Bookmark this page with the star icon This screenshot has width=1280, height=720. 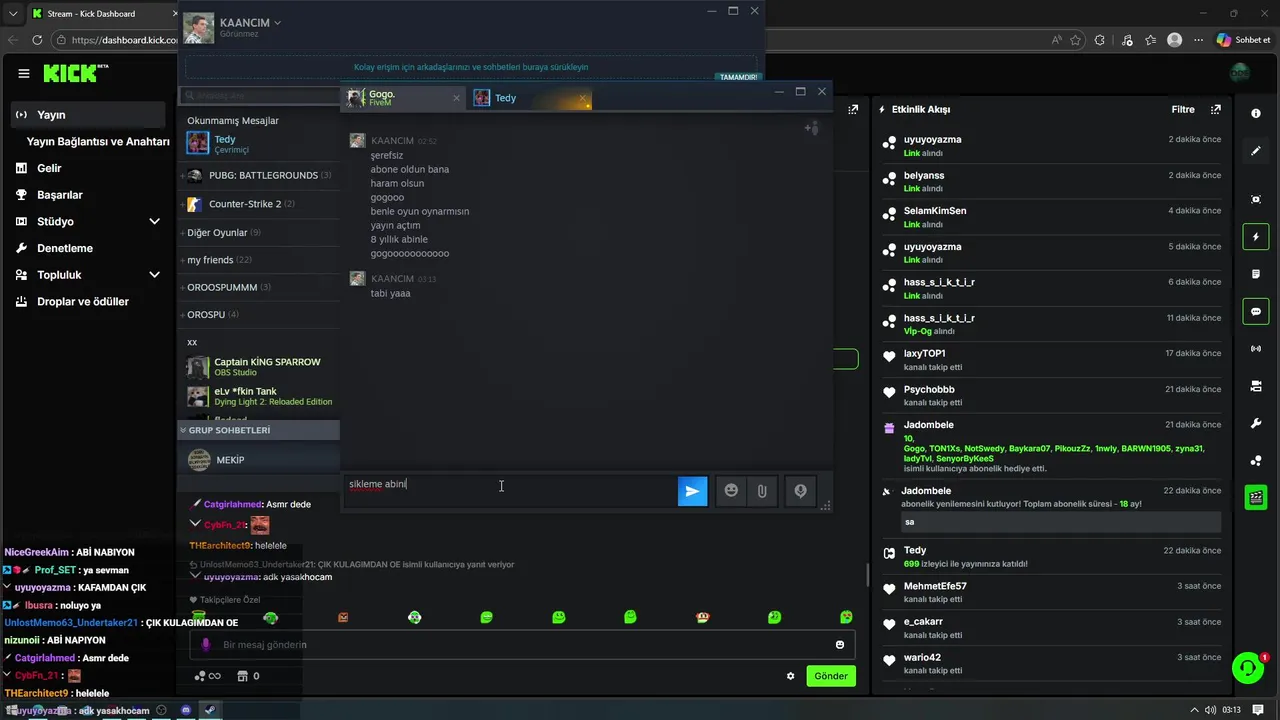point(1076,40)
